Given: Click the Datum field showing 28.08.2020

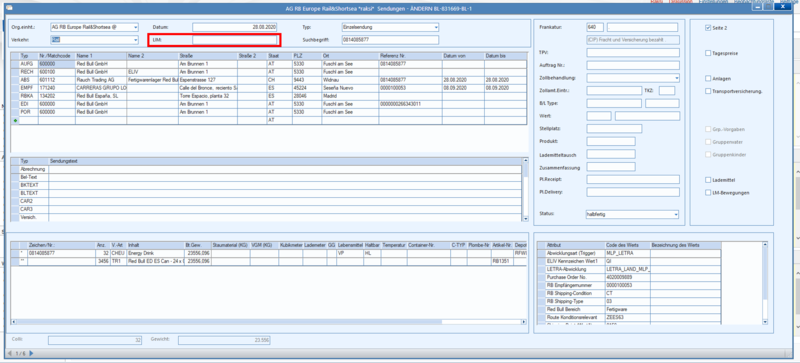Looking at the screenshot, I should (x=235, y=27).
